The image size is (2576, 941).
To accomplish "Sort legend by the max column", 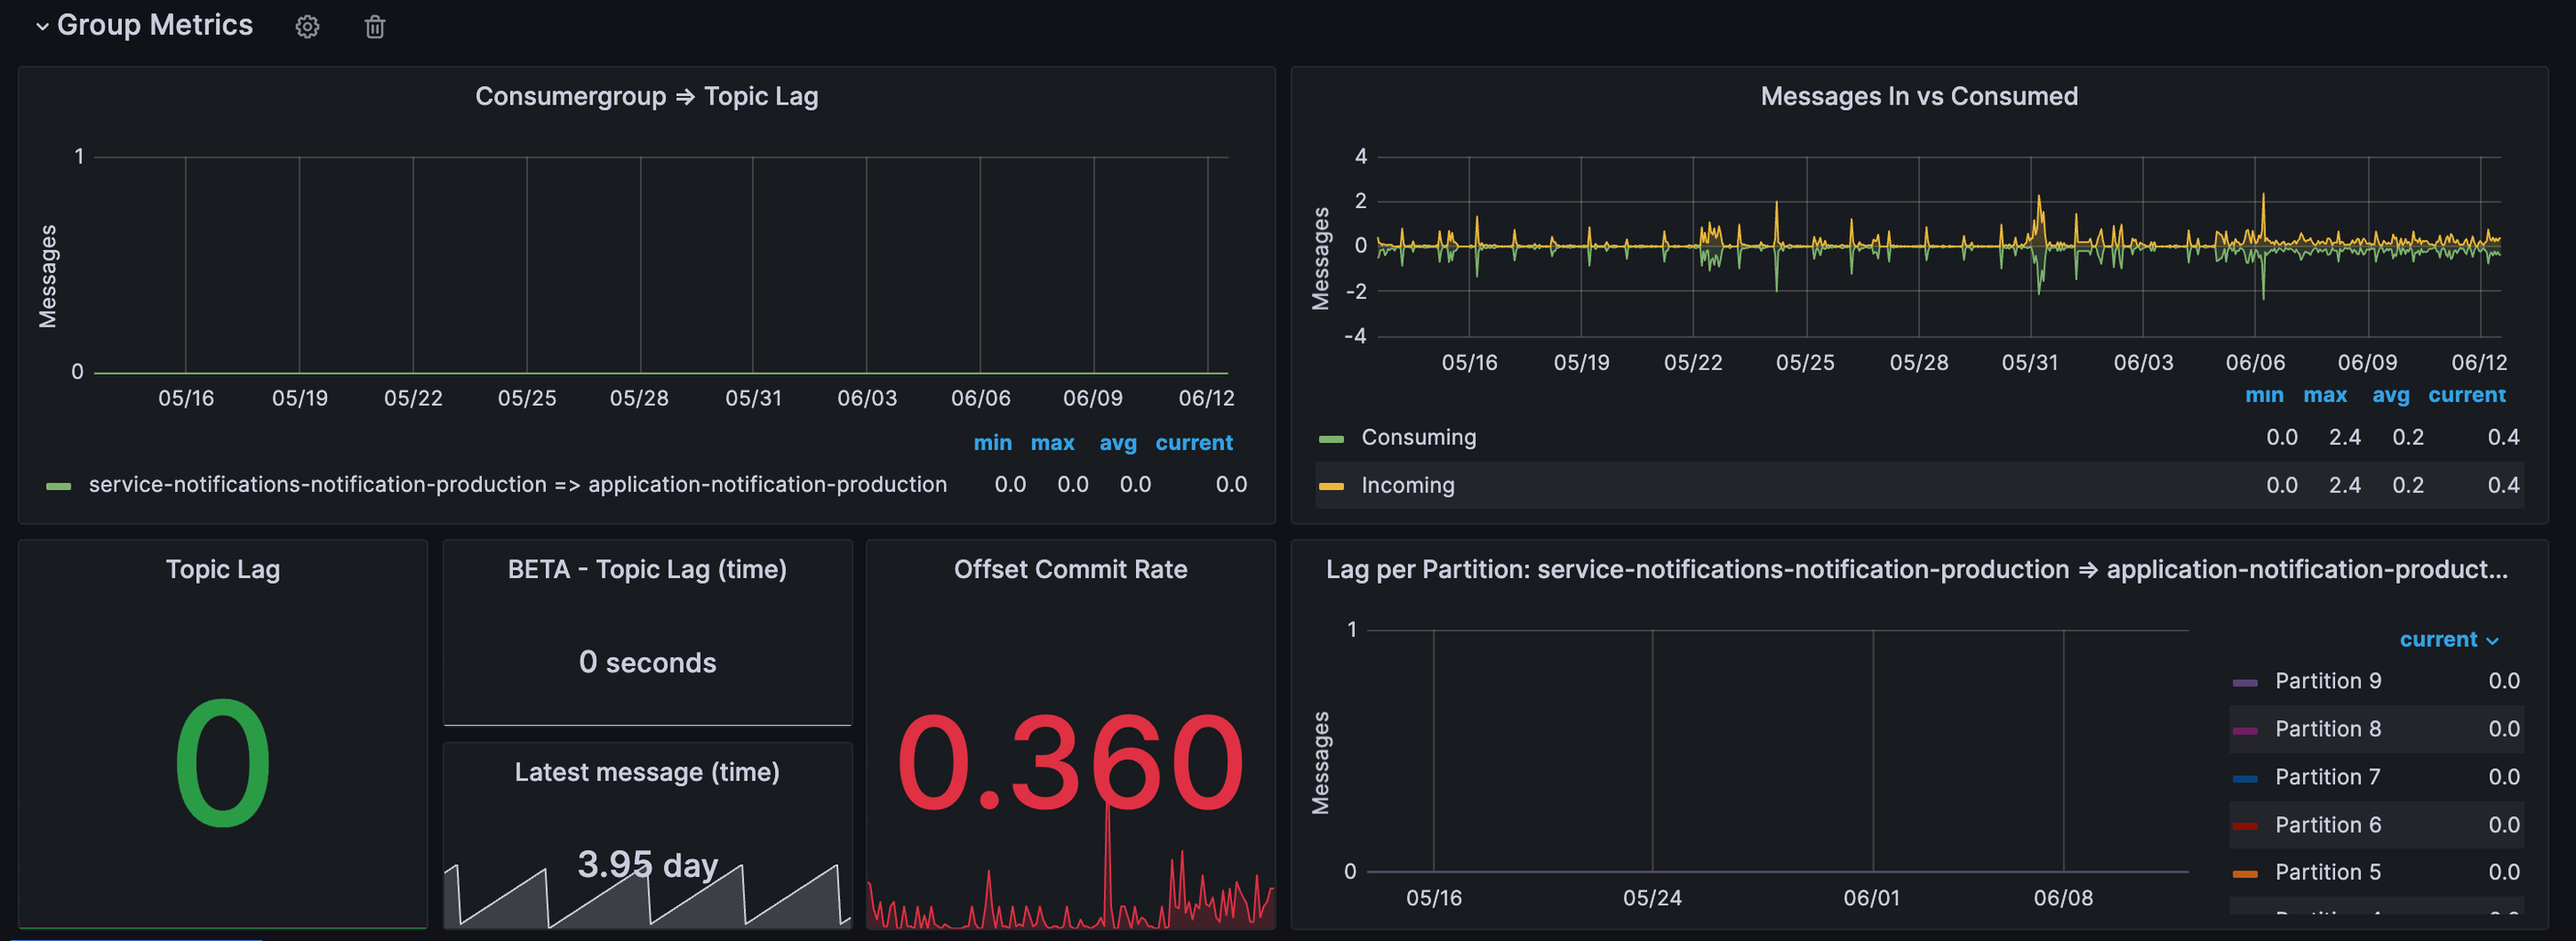I will pyautogui.click(x=1053, y=442).
